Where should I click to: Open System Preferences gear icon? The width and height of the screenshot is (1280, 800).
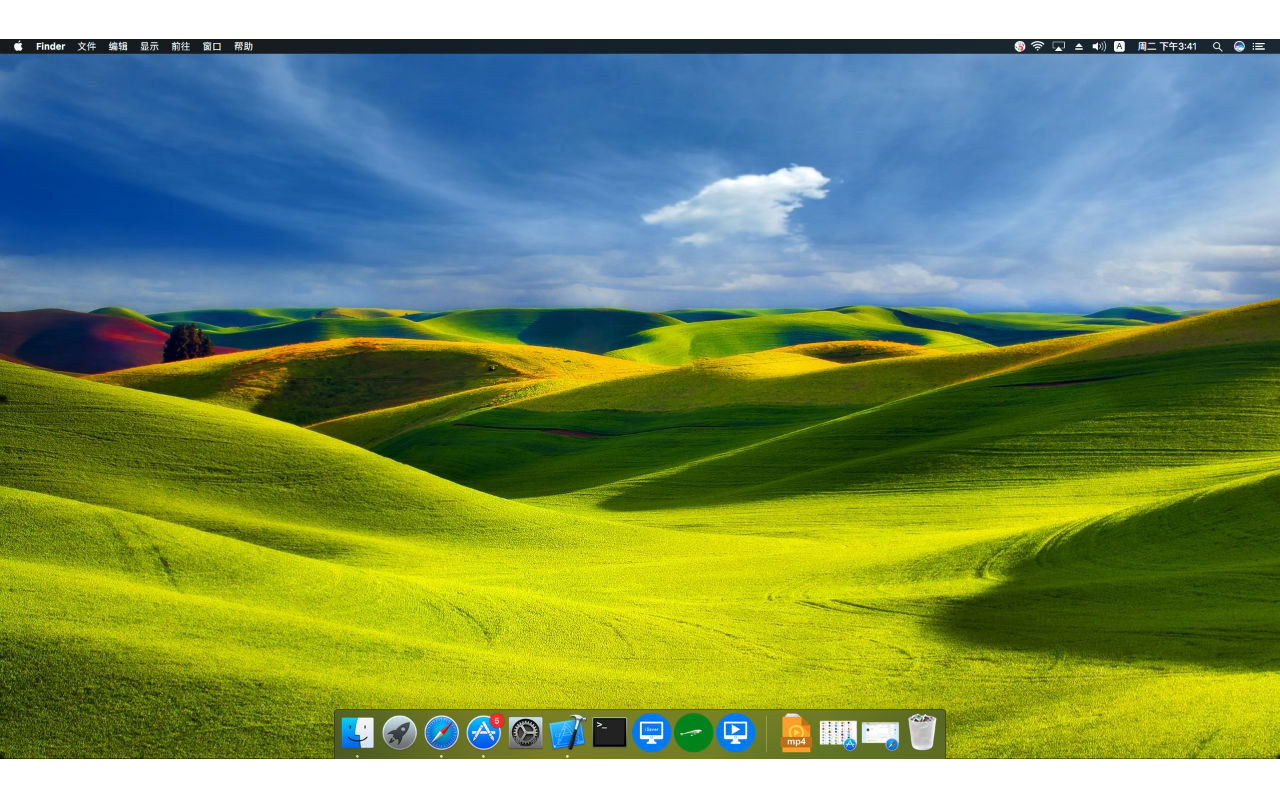pyautogui.click(x=525, y=733)
